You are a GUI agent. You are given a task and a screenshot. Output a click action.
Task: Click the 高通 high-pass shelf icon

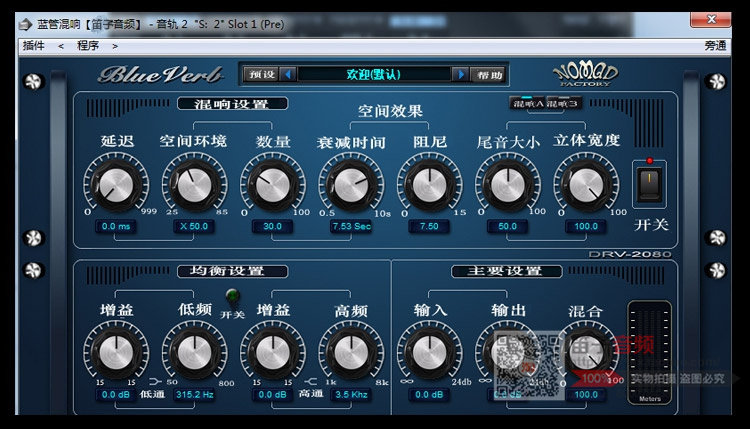[x=311, y=382]
